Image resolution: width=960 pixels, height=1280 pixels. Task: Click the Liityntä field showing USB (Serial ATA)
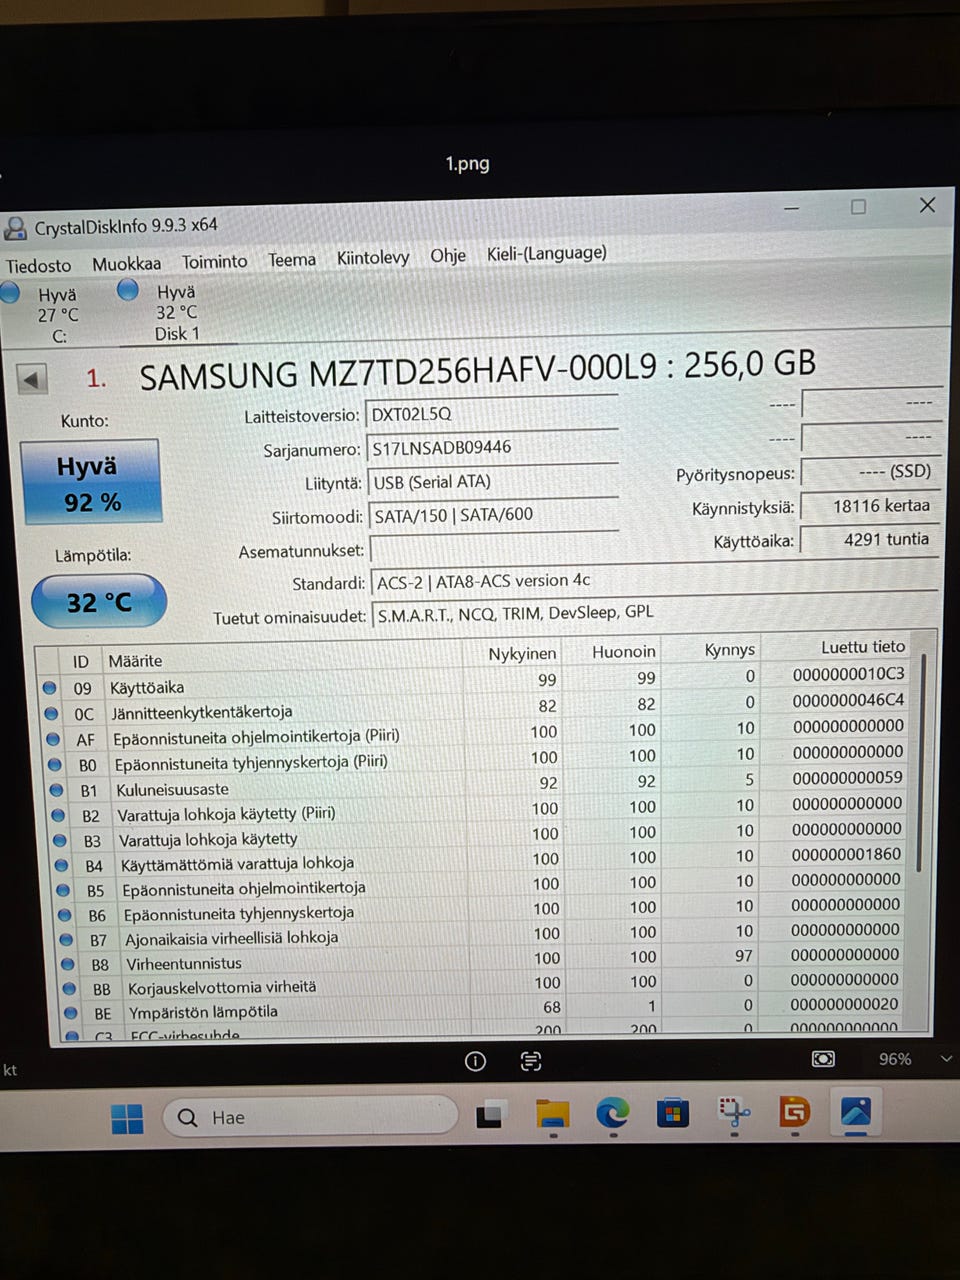[494, 482]
